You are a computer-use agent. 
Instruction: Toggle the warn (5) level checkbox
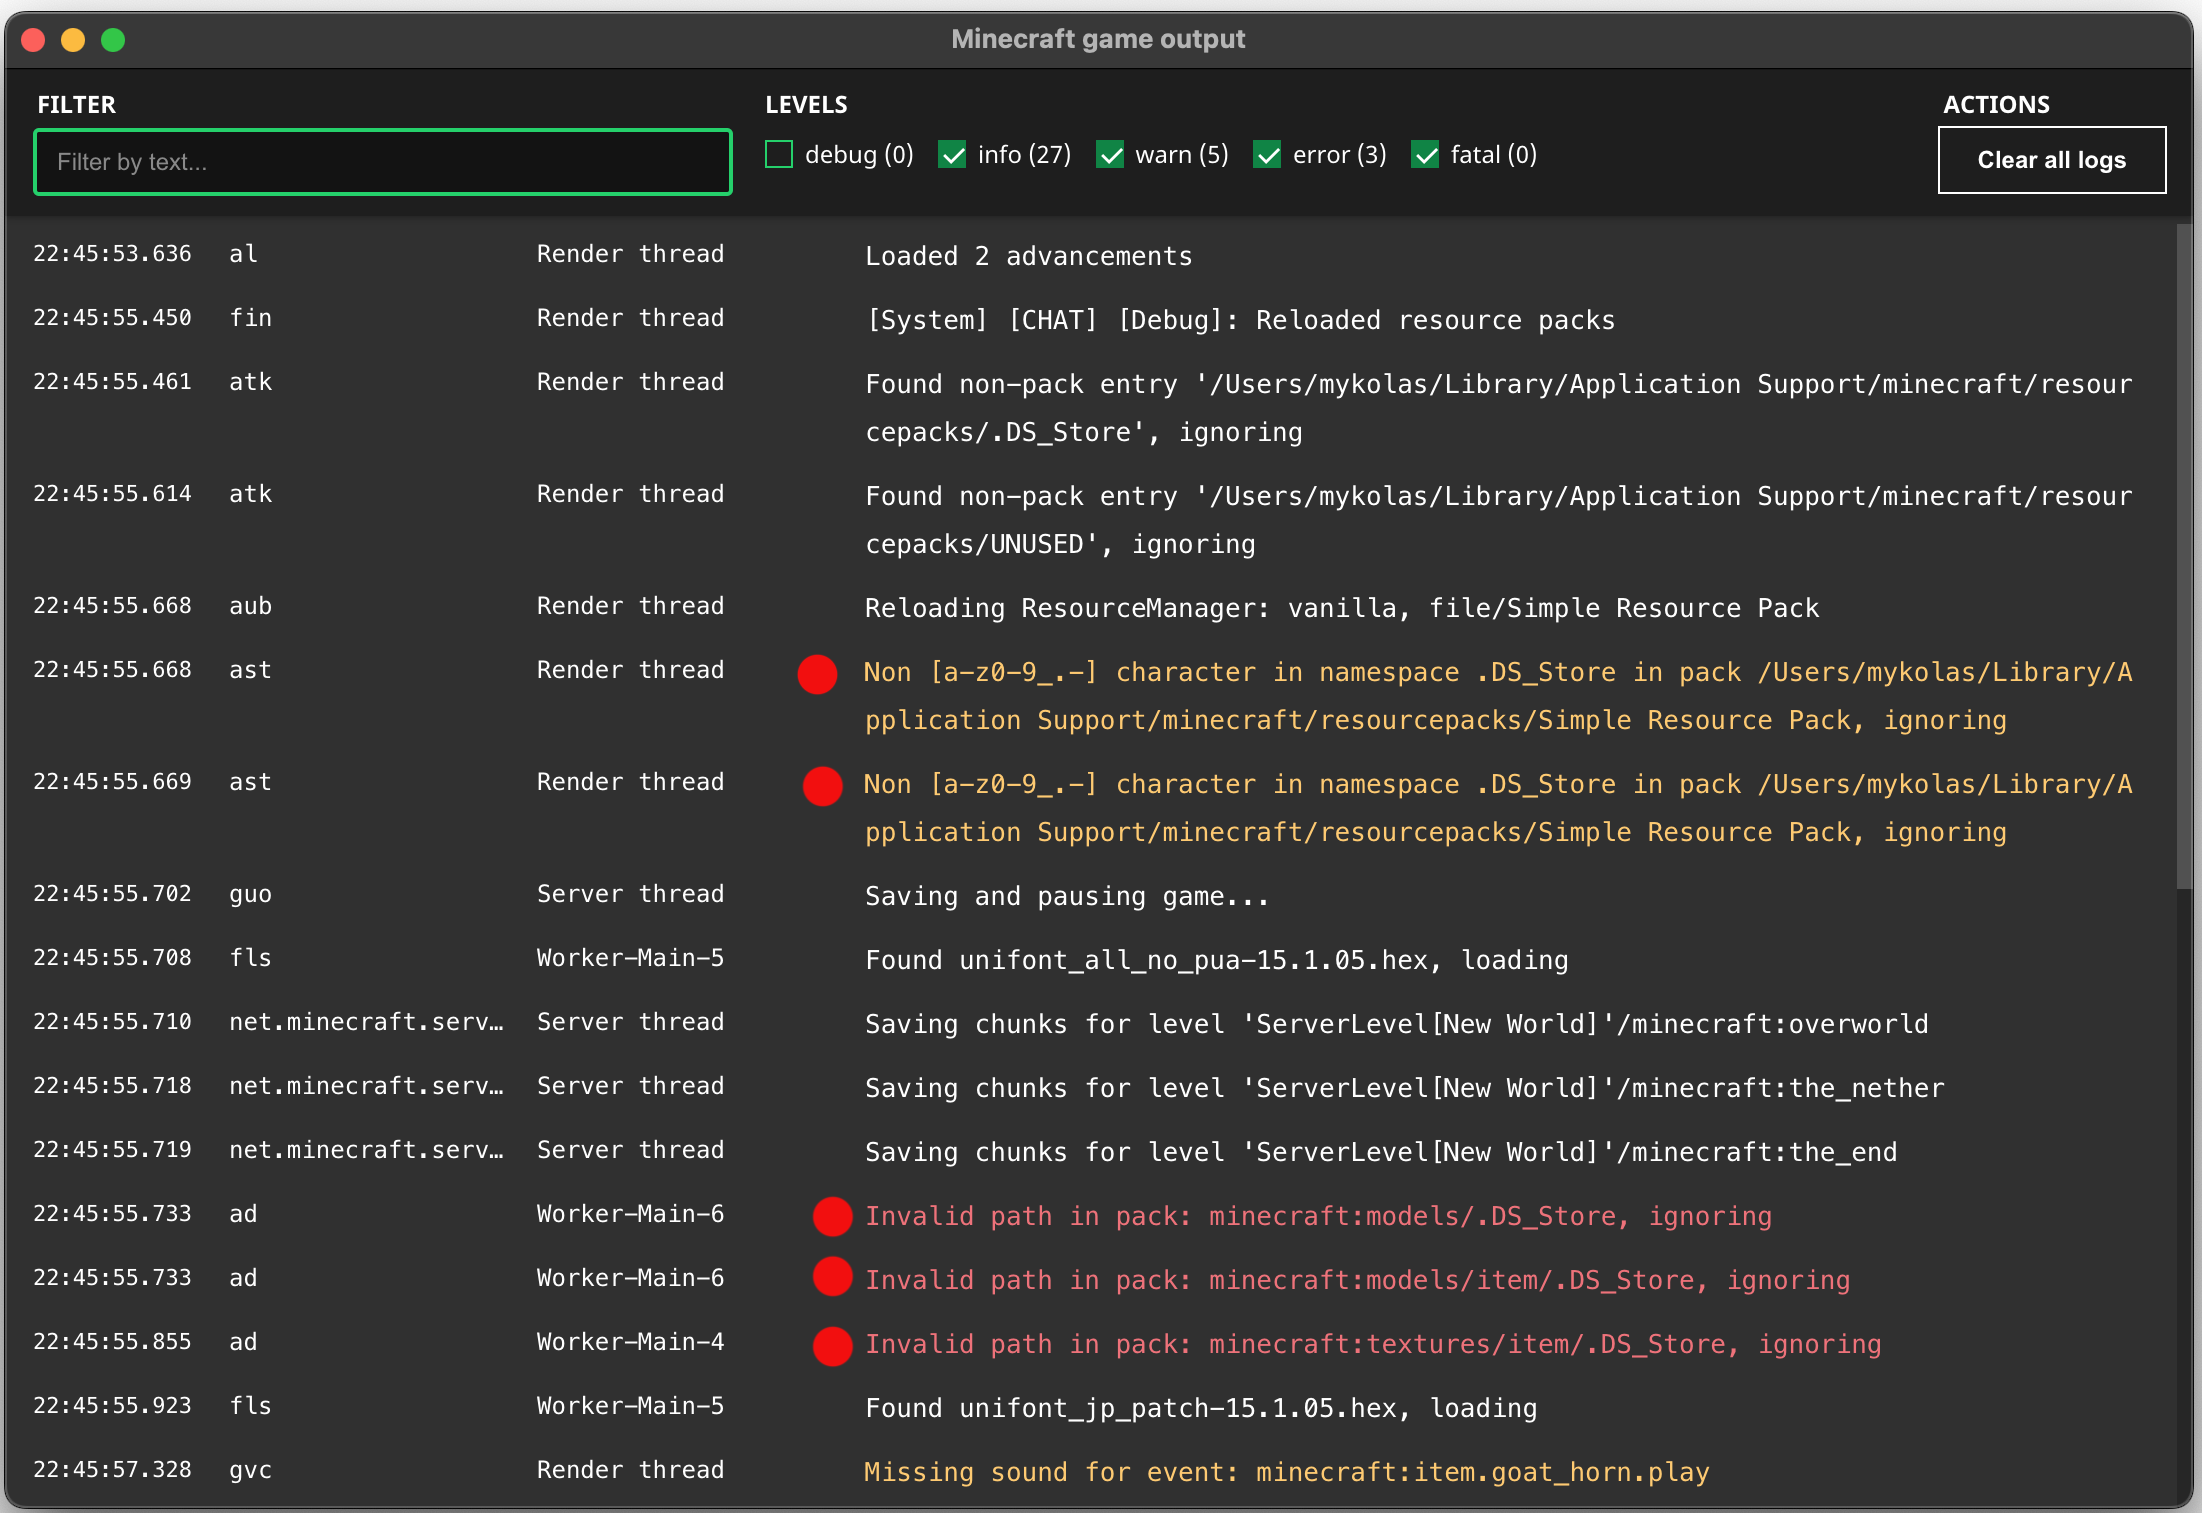[x=1110, y=155]
